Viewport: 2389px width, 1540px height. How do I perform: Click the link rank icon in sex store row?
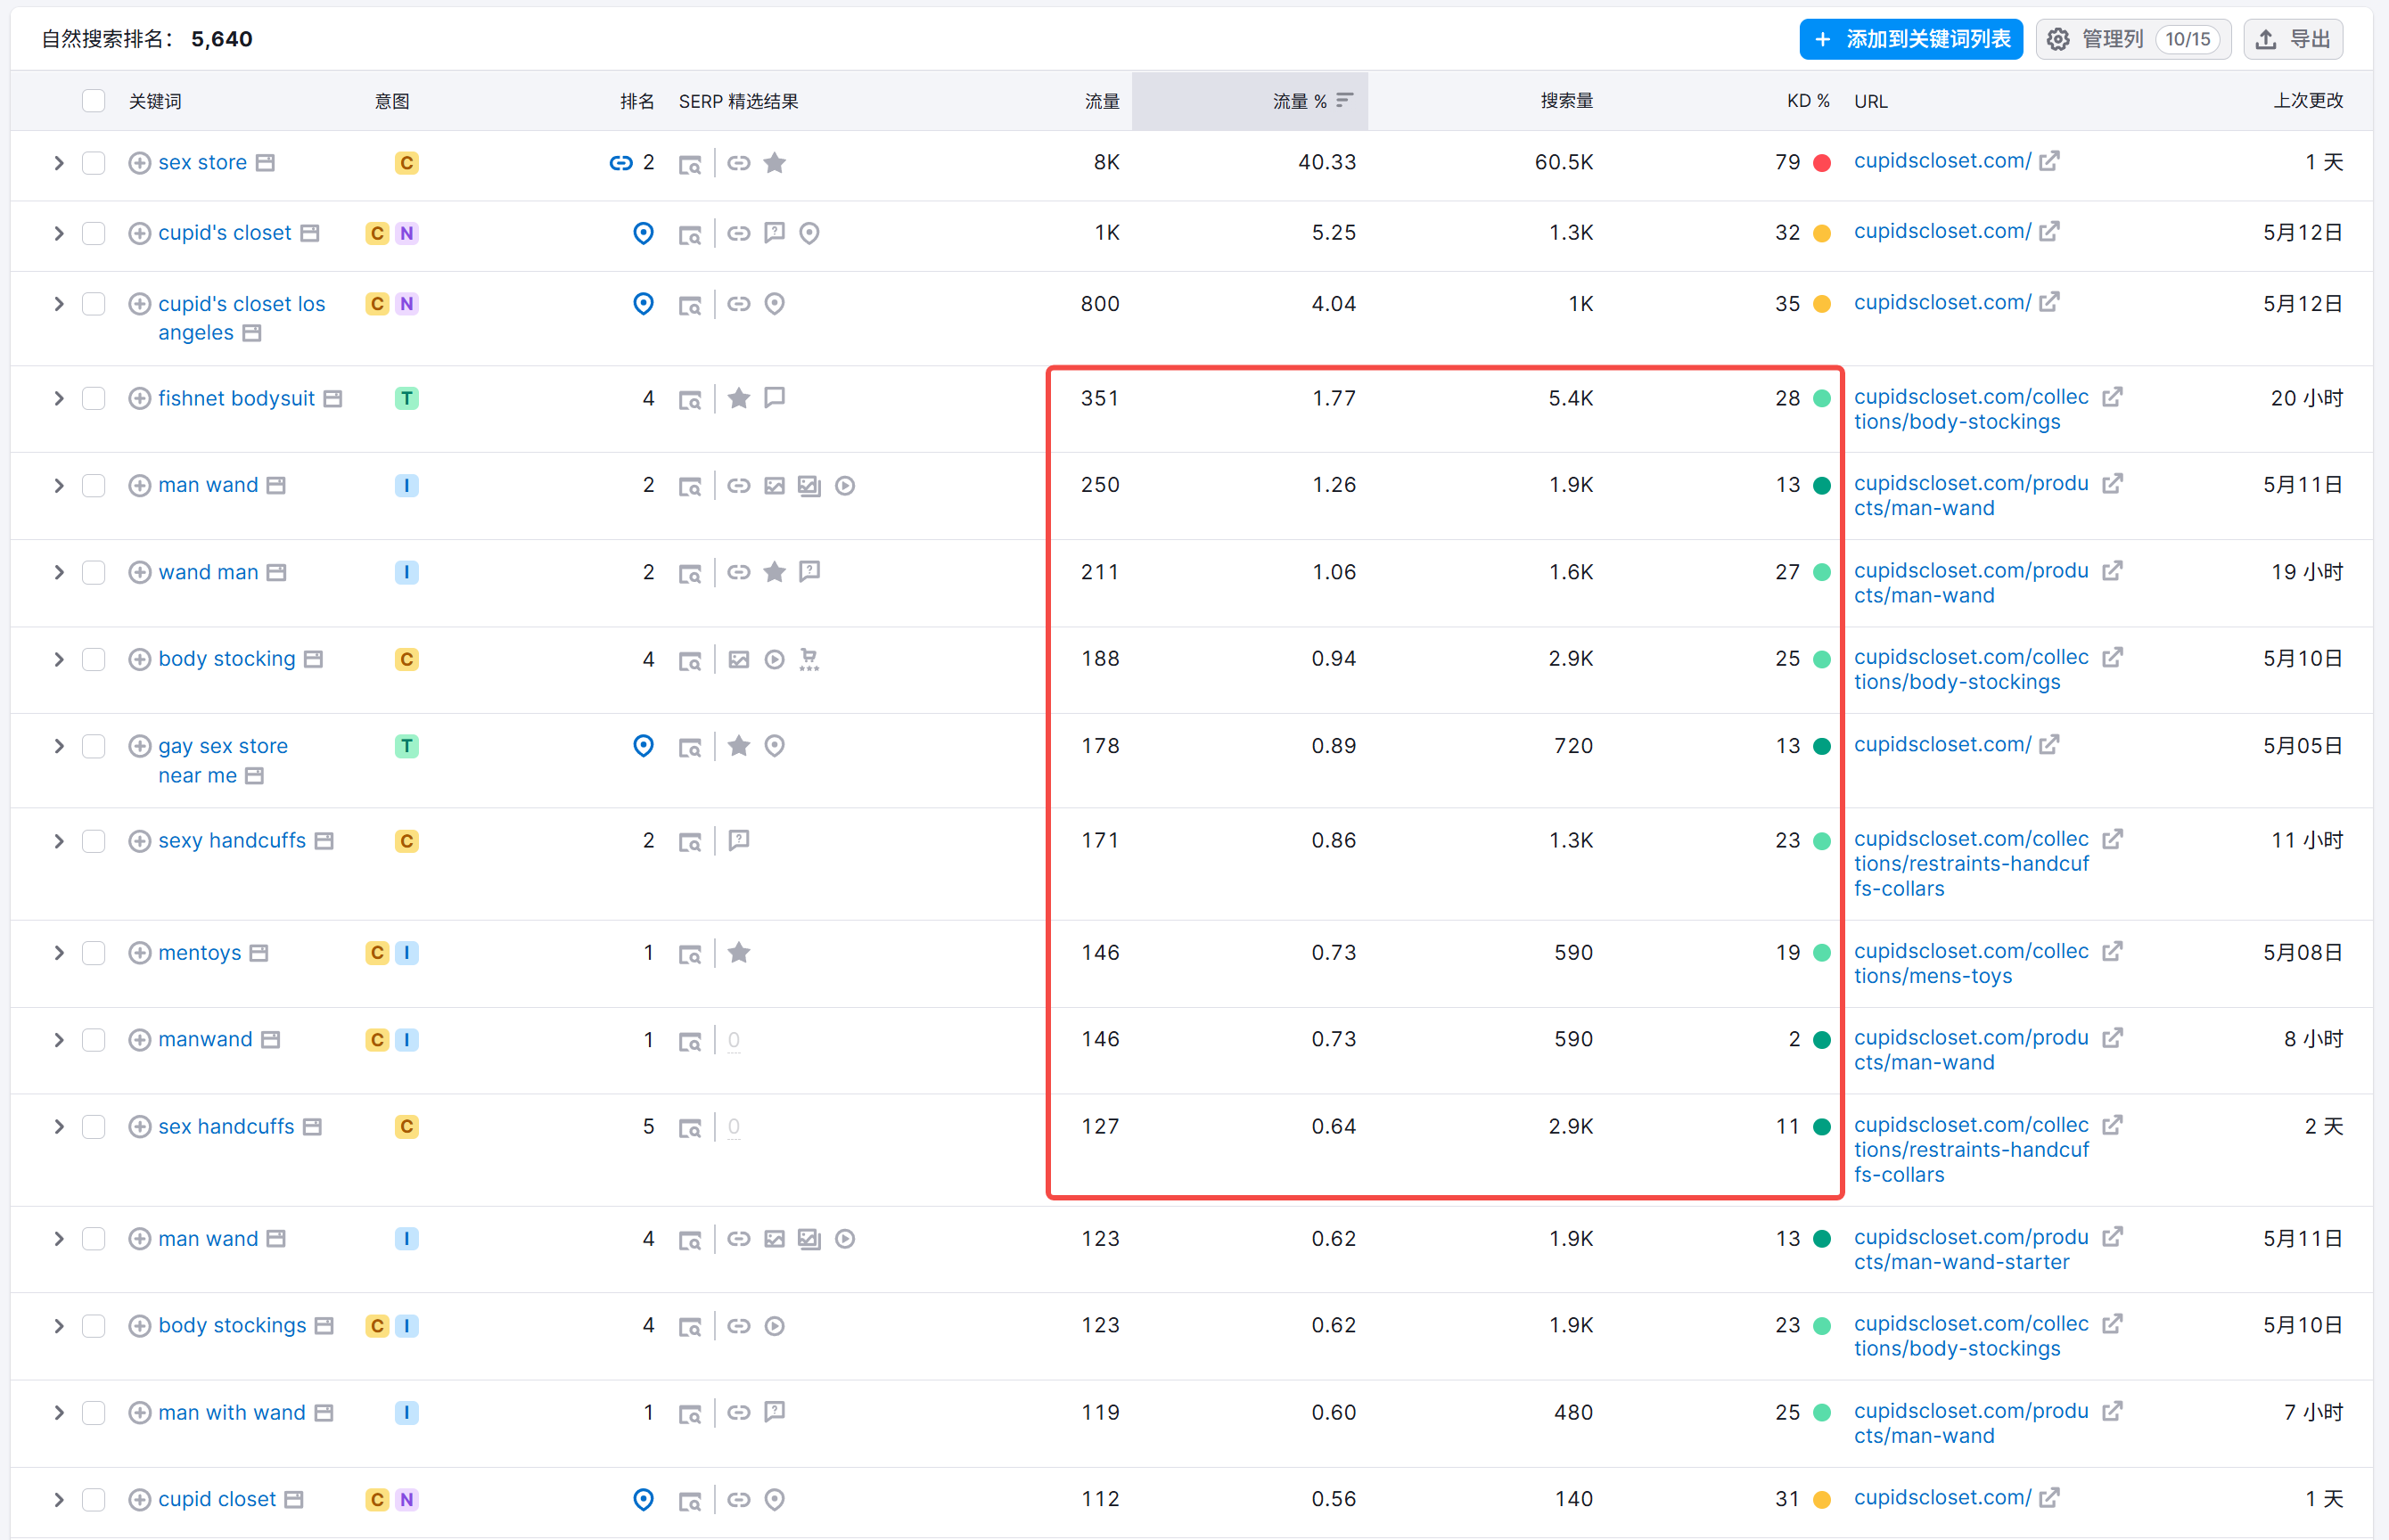tap(621, 163)
